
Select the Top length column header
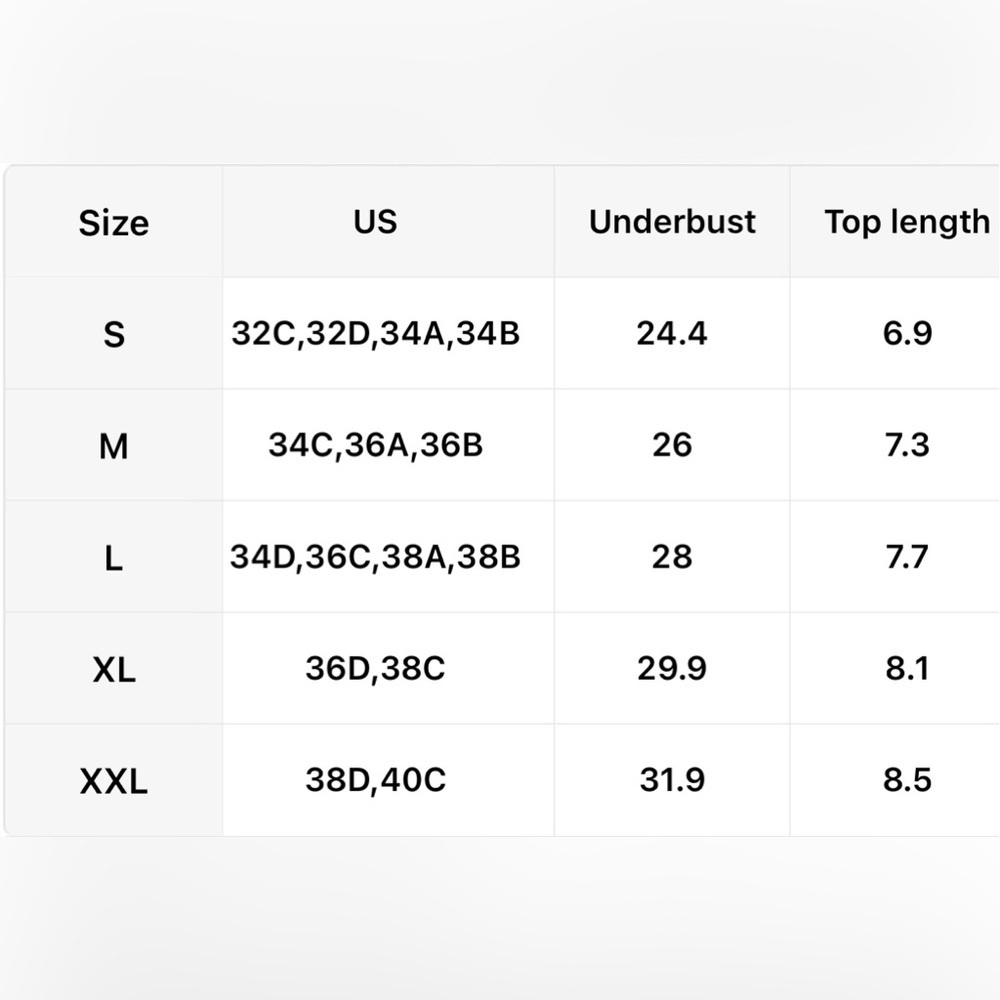tap(907, 222)
